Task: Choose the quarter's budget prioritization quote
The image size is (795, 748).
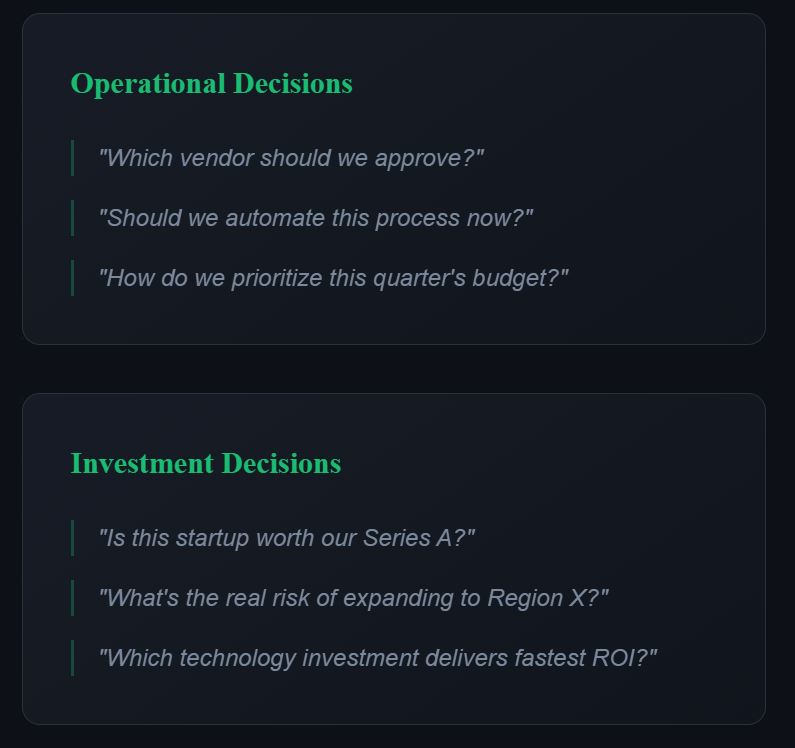Action: [333, 278]
